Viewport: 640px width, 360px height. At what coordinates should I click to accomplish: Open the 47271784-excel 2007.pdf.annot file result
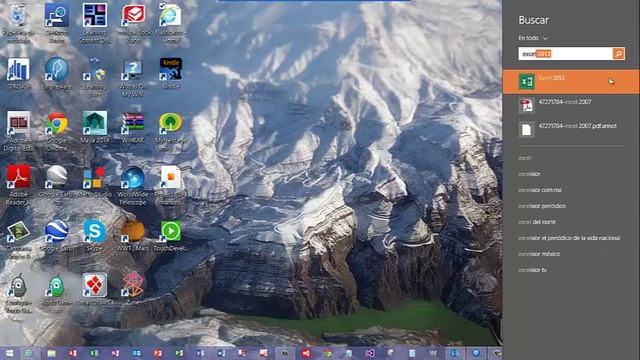point(571,129)
